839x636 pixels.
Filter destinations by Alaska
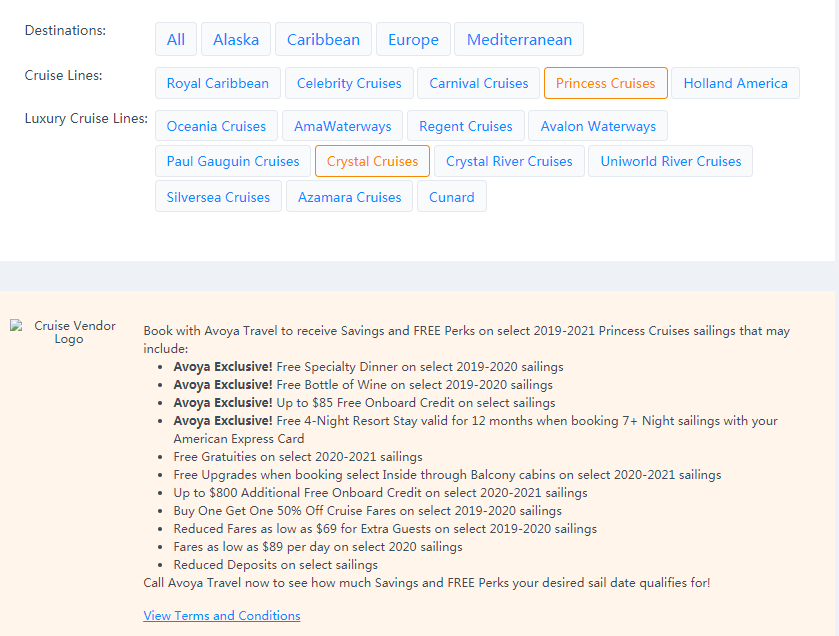pos(236,39)
